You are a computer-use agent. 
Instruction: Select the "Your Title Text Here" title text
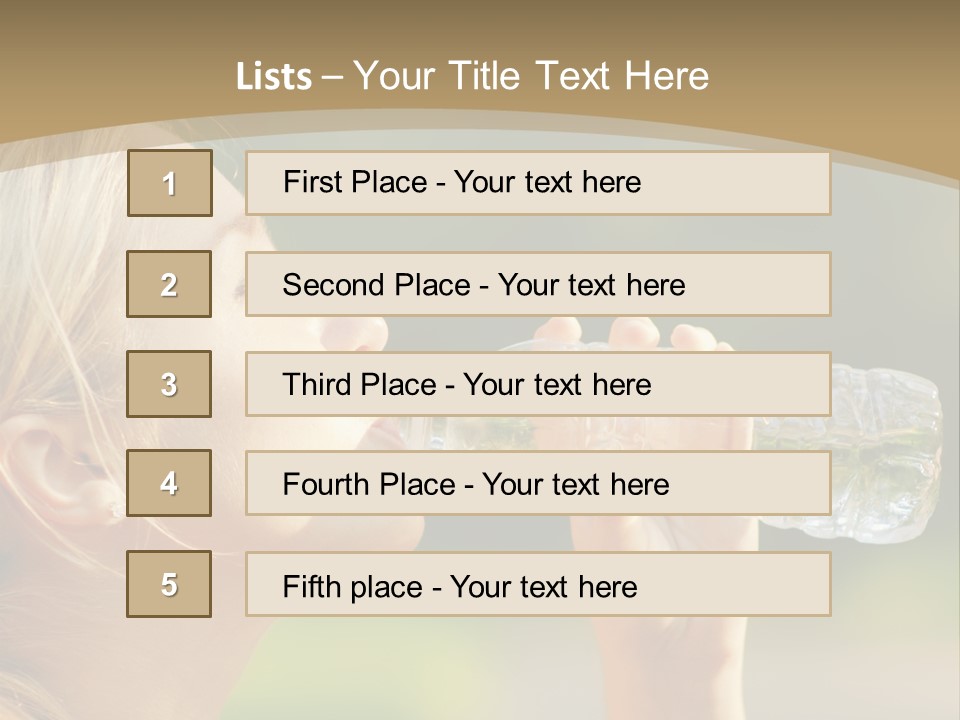pos(531,76)
